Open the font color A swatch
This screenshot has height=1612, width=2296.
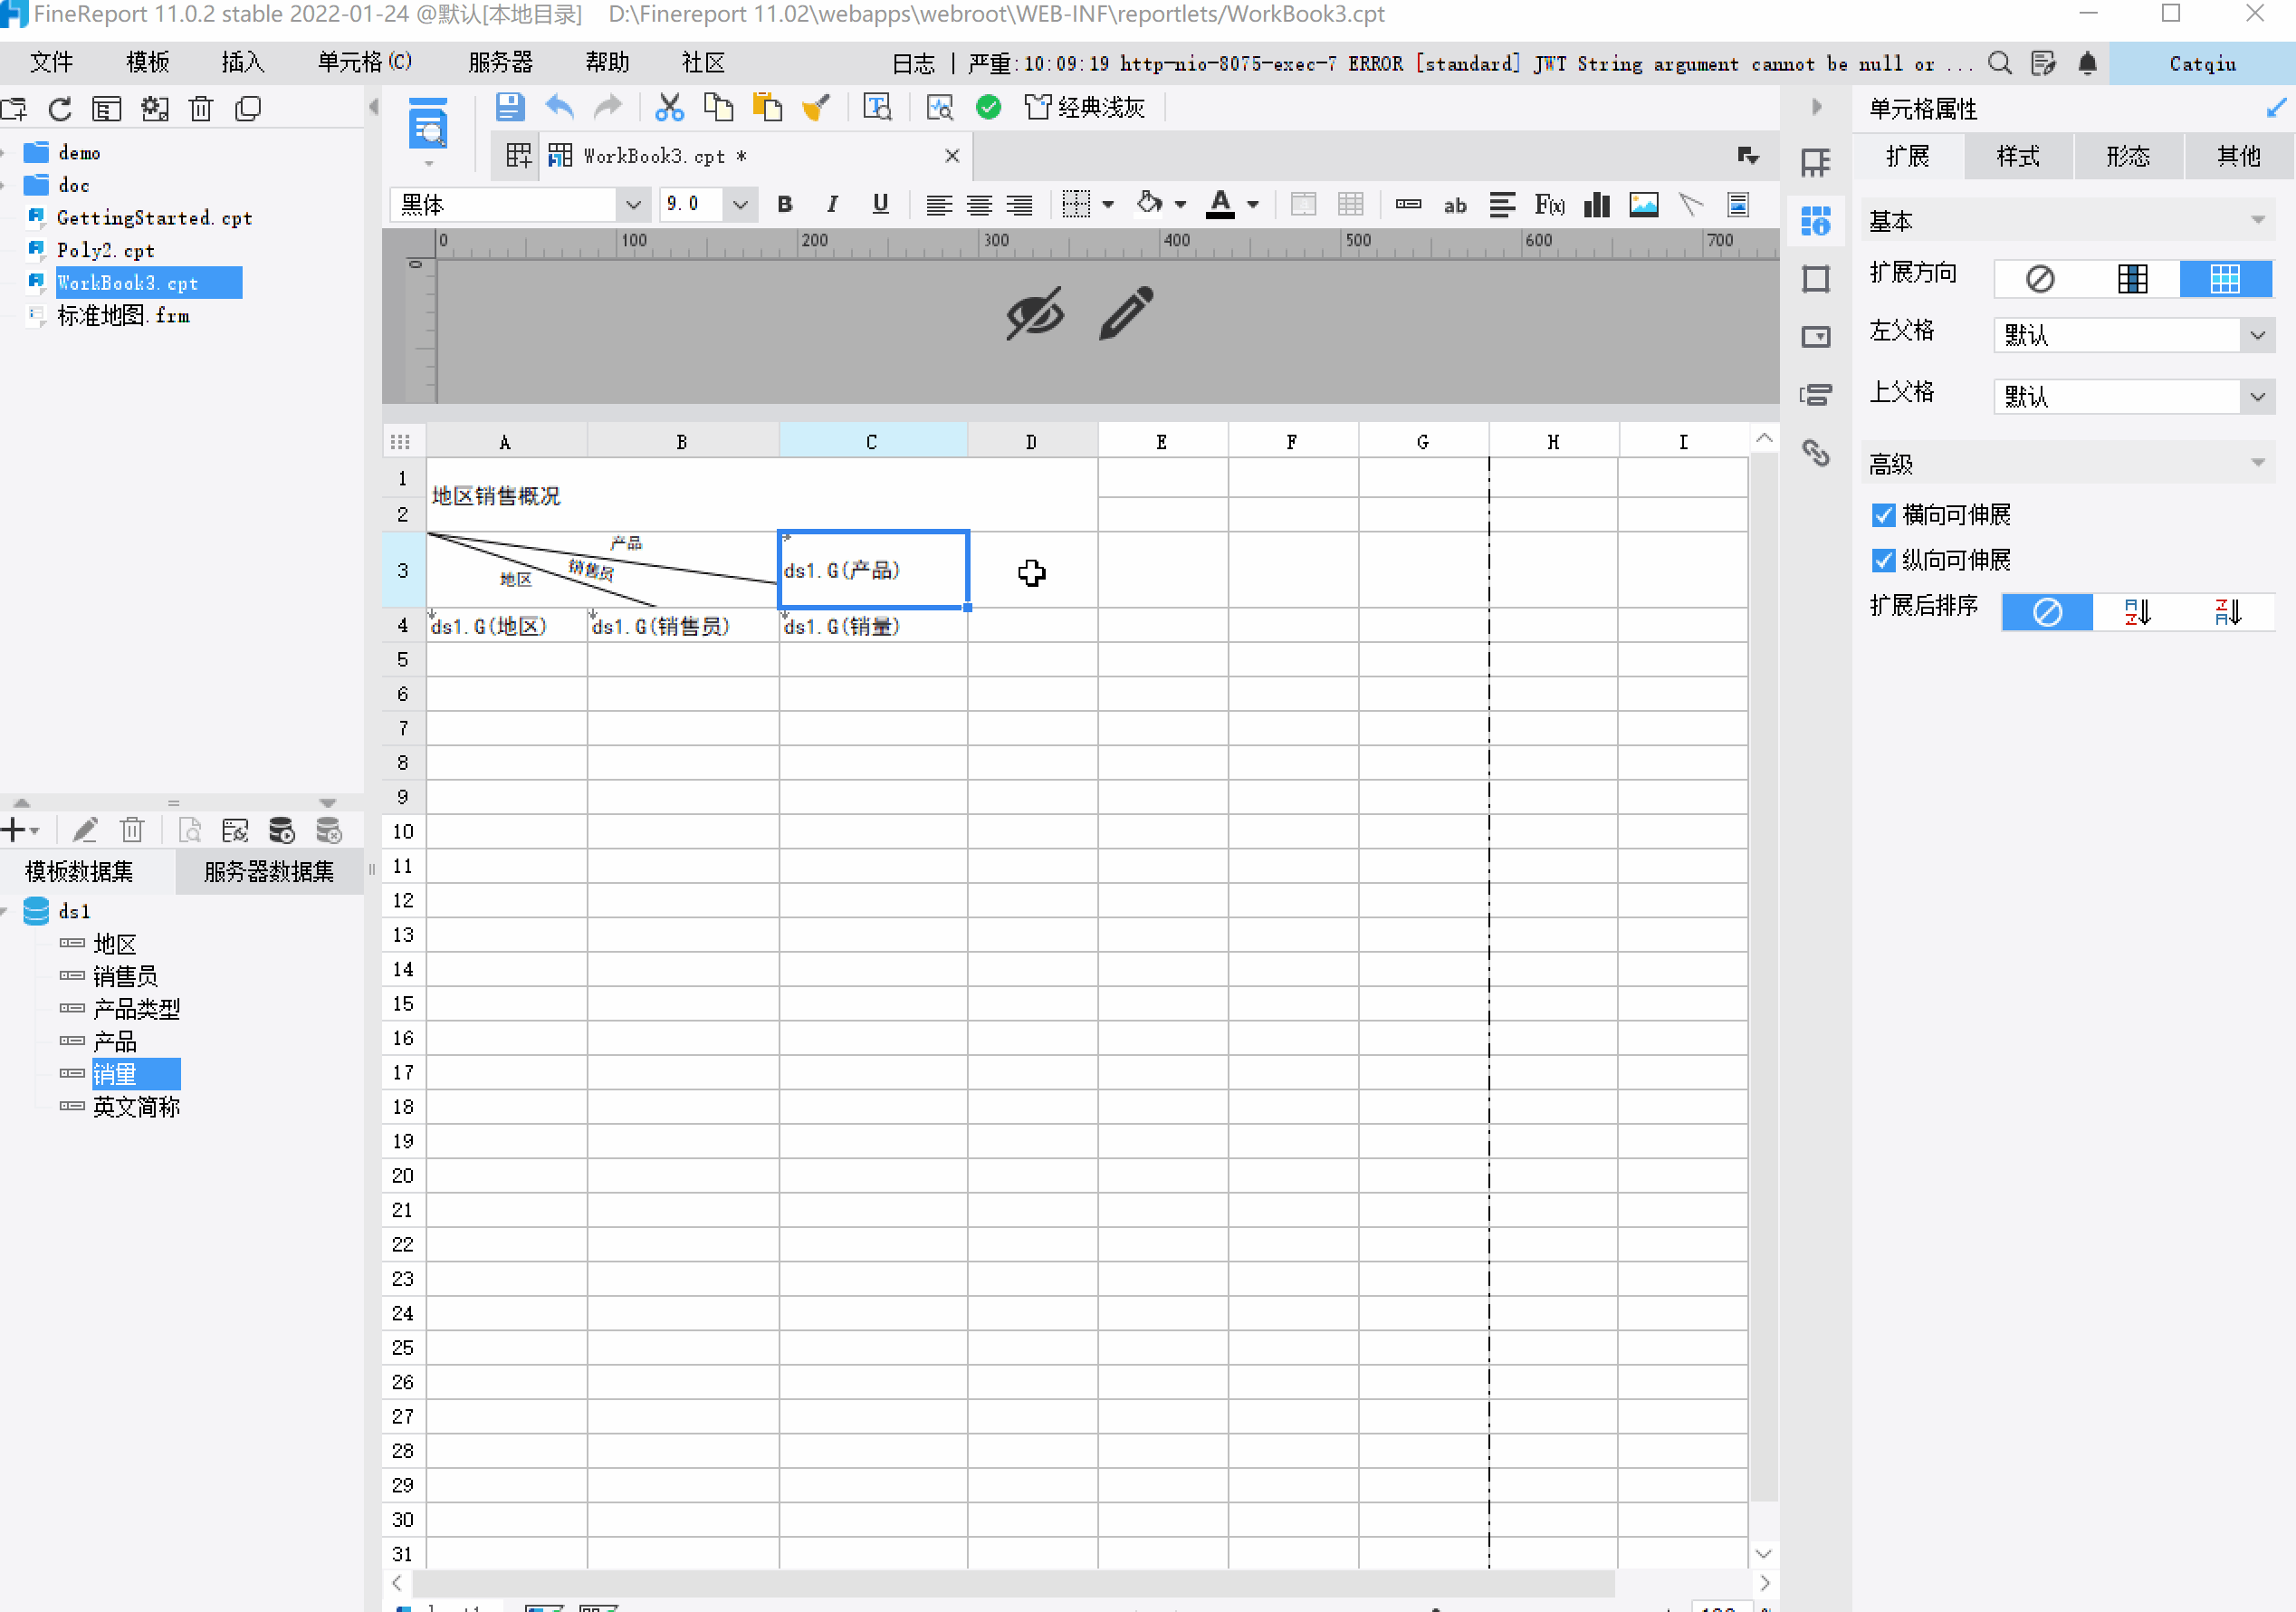click(x=1220, y=205)
